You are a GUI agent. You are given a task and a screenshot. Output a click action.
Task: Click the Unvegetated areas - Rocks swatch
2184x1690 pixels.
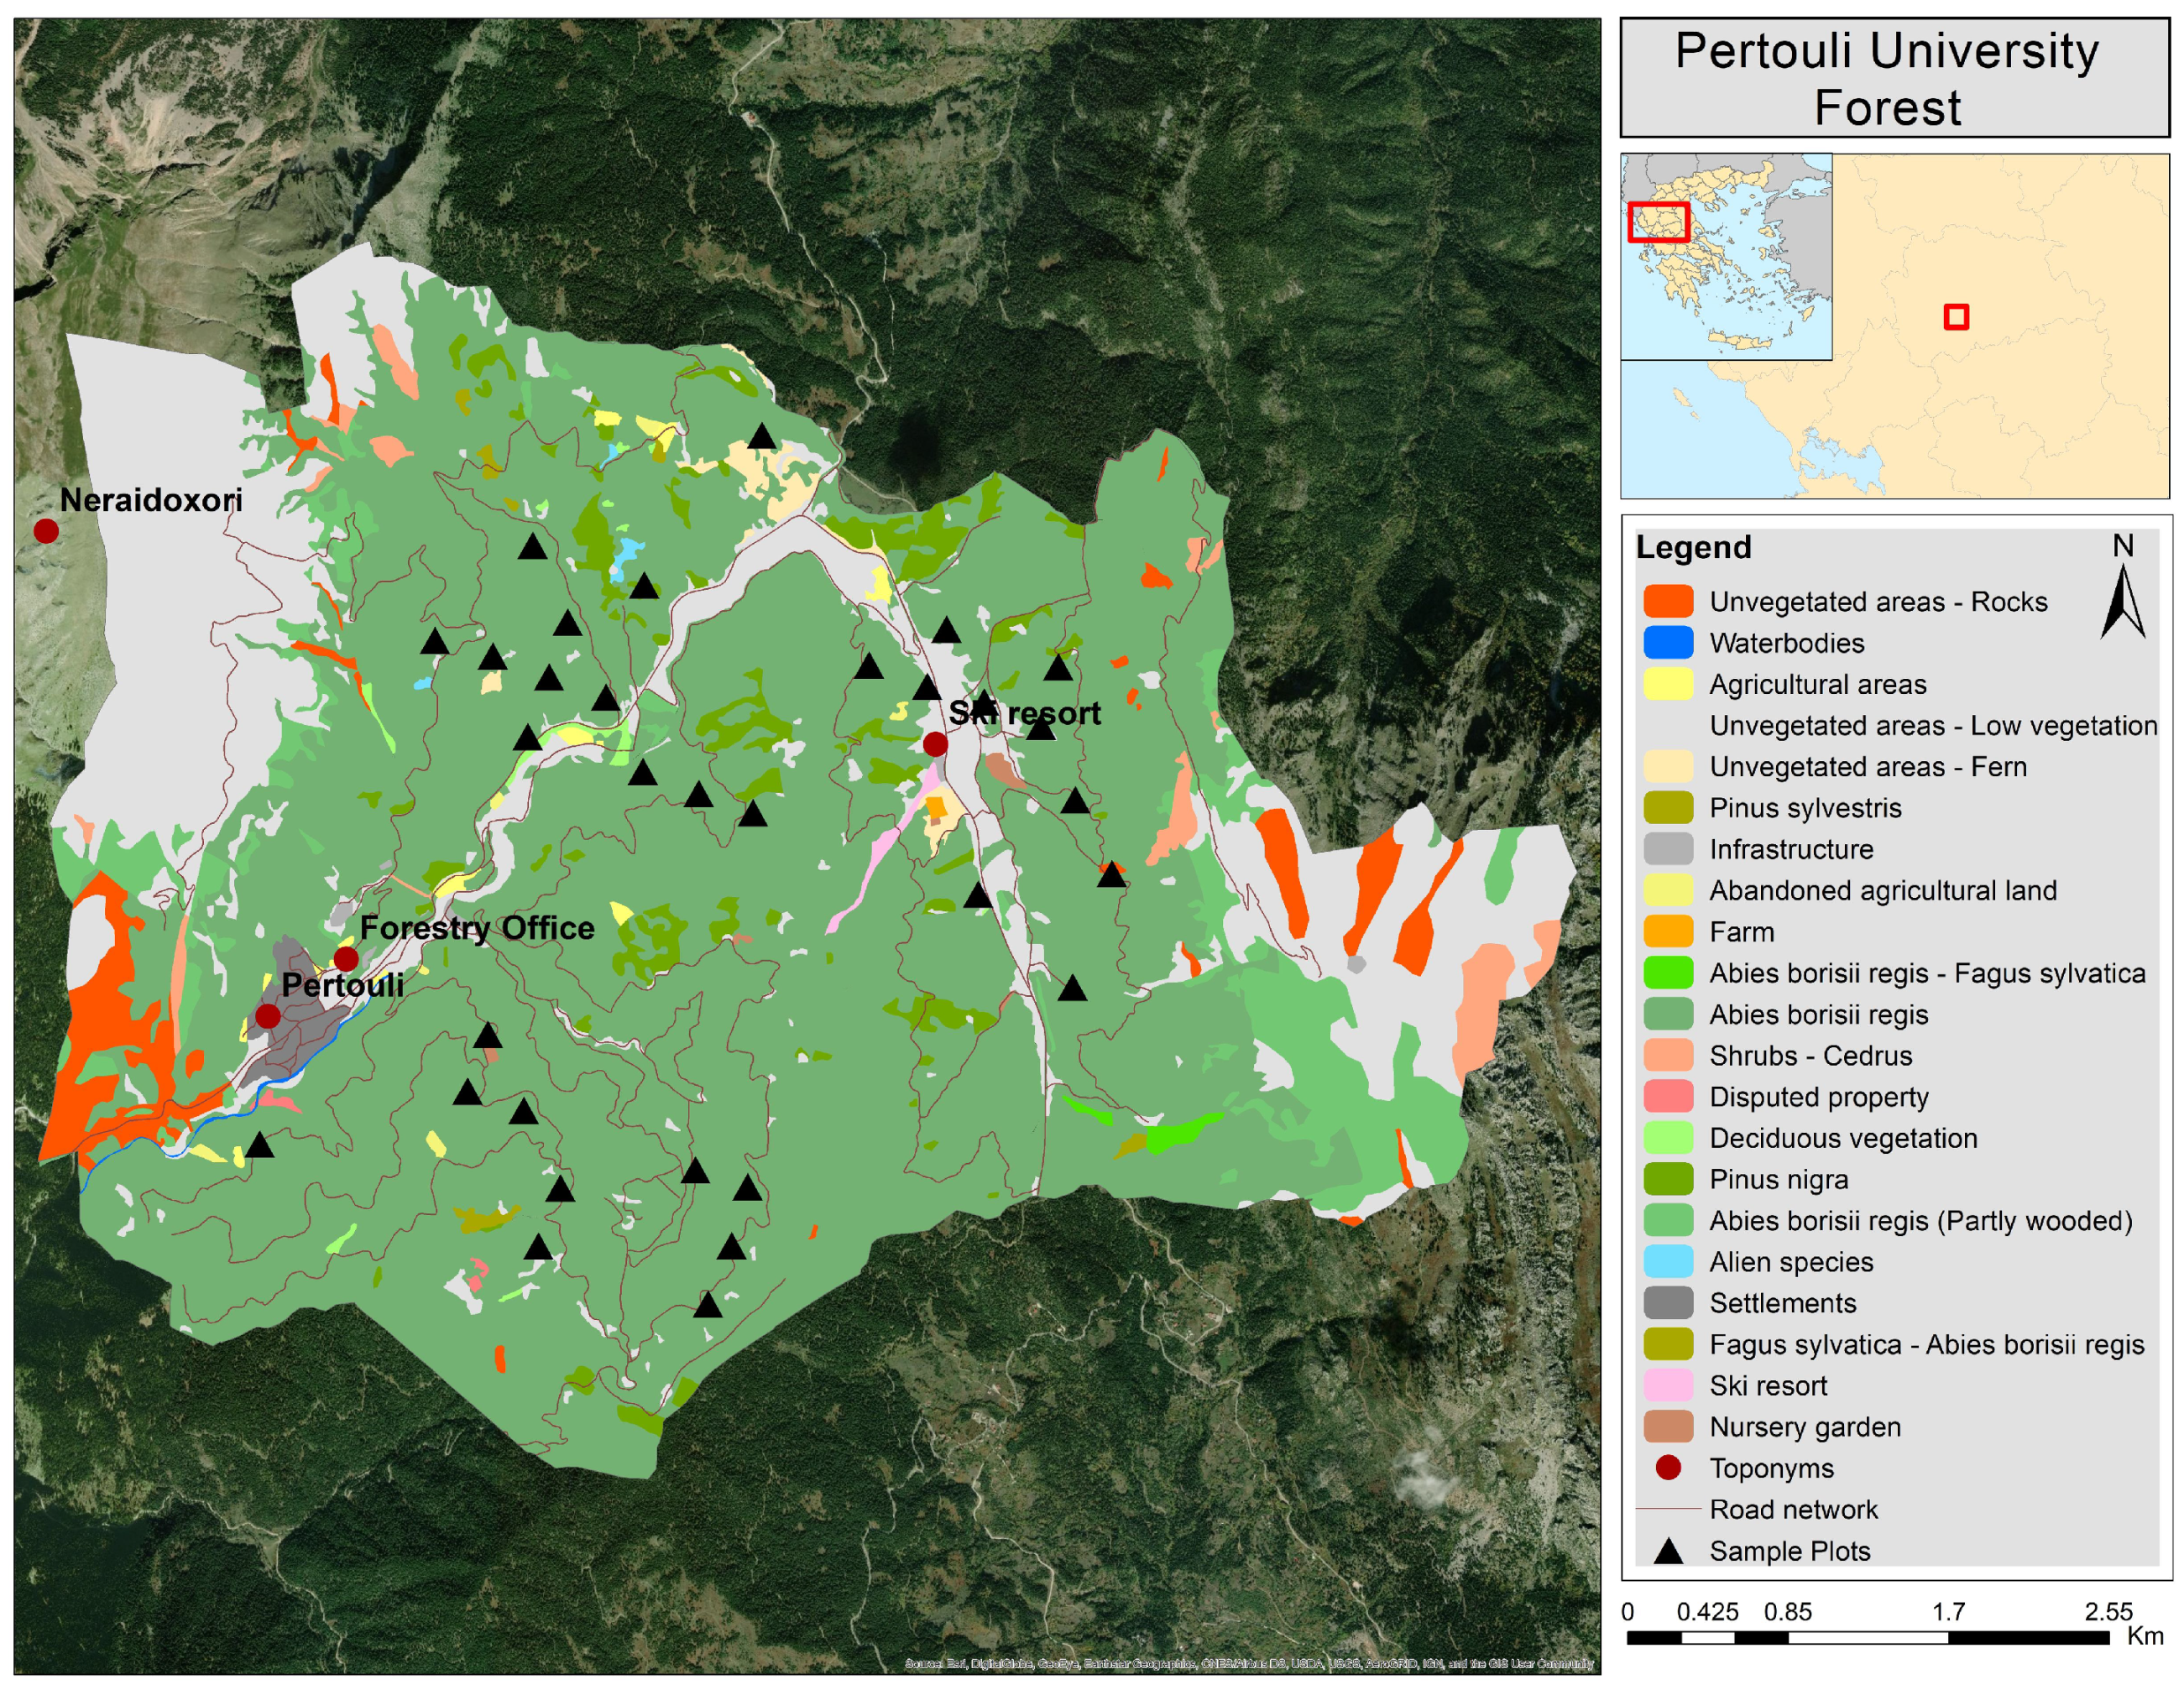coord(1668,602)
